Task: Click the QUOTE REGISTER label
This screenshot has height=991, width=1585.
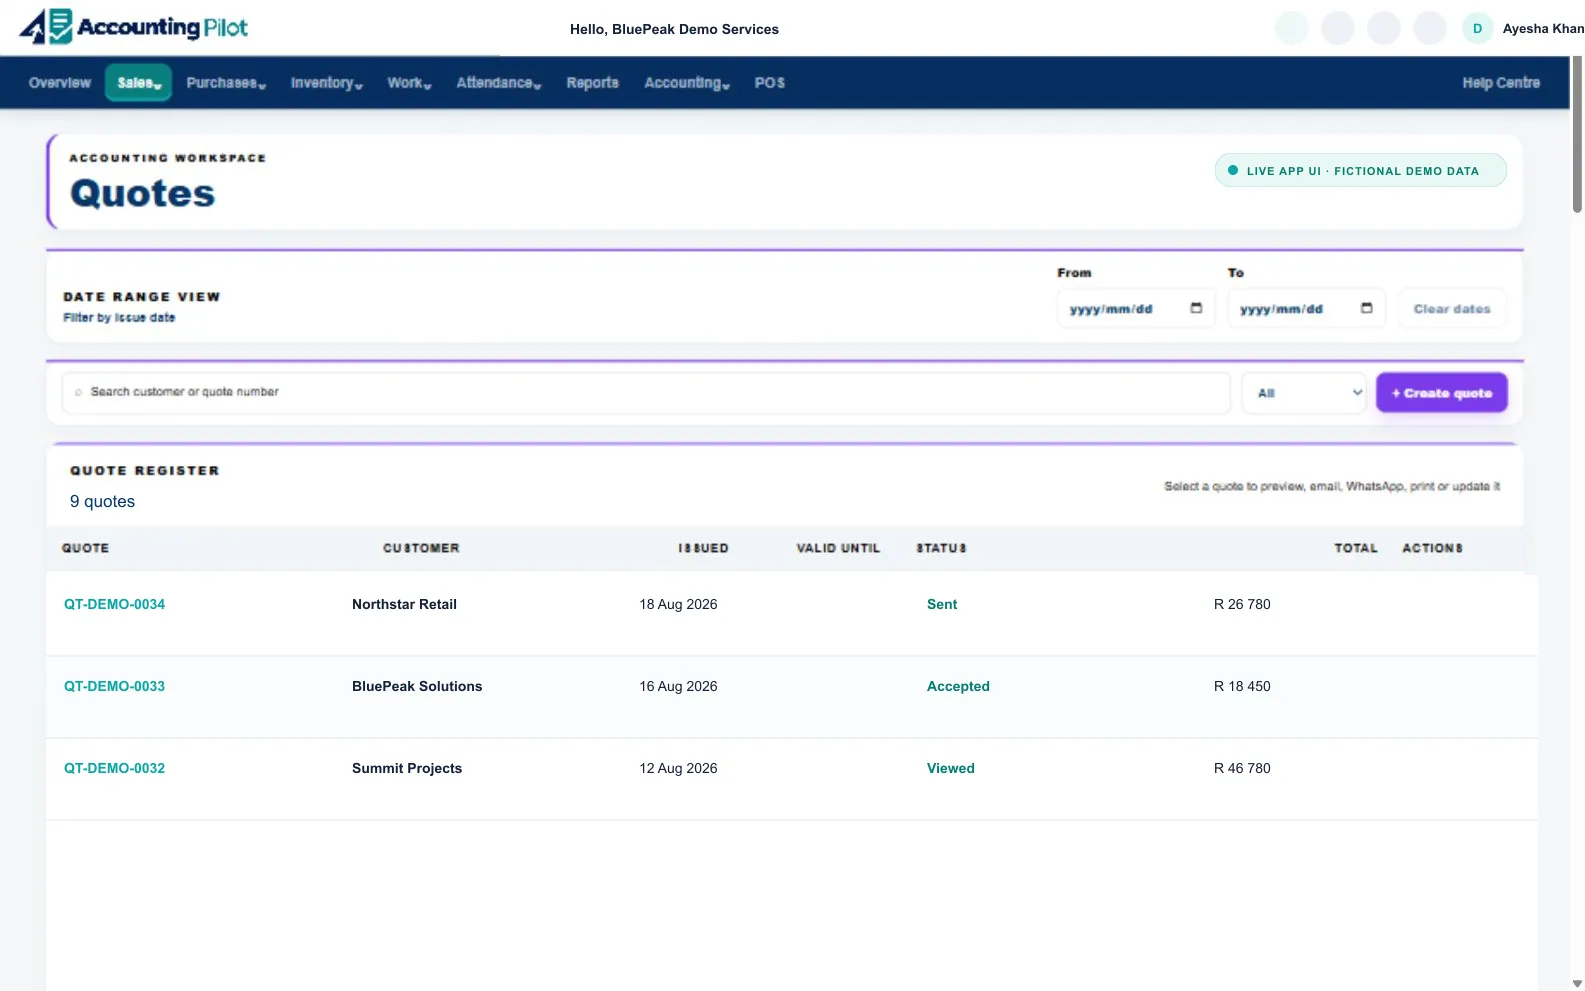Action: tap(144, 470)
